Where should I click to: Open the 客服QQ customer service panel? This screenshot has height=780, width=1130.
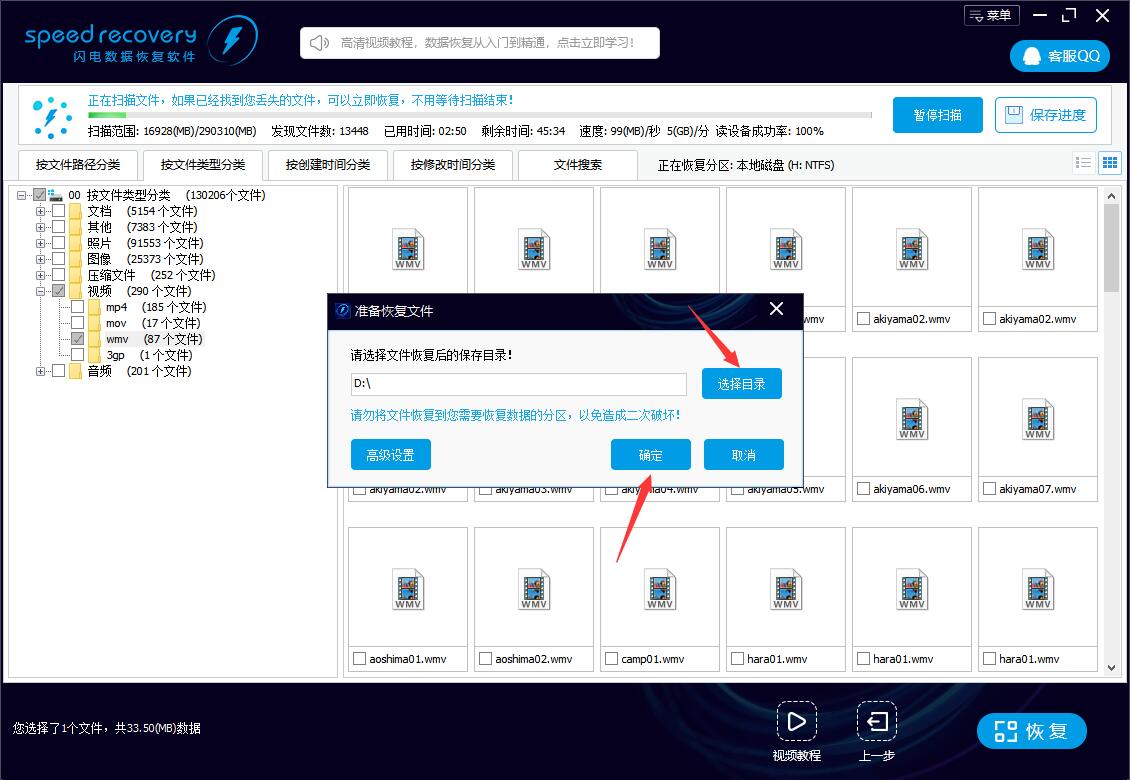[1059, 55]
